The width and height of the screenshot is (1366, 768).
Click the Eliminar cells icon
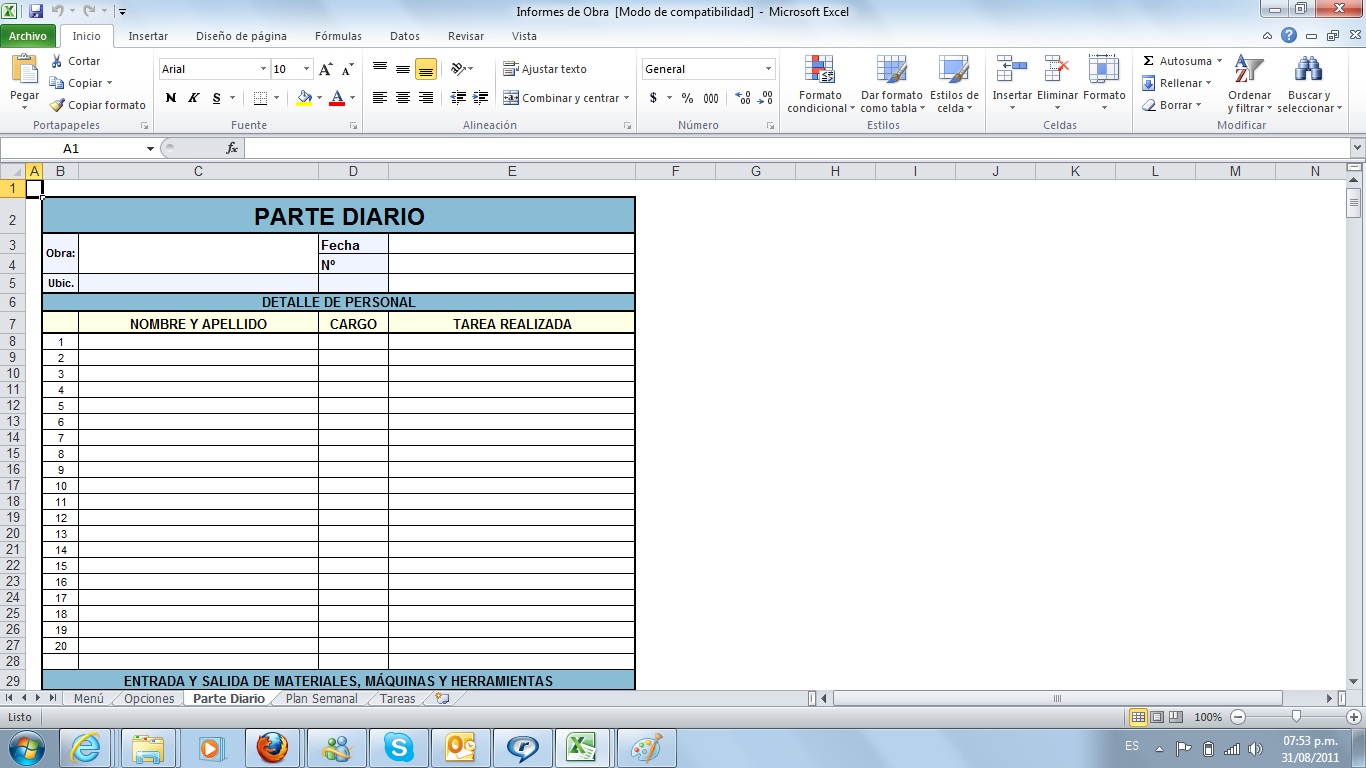pyautogui.click(x=1057, y=70)
